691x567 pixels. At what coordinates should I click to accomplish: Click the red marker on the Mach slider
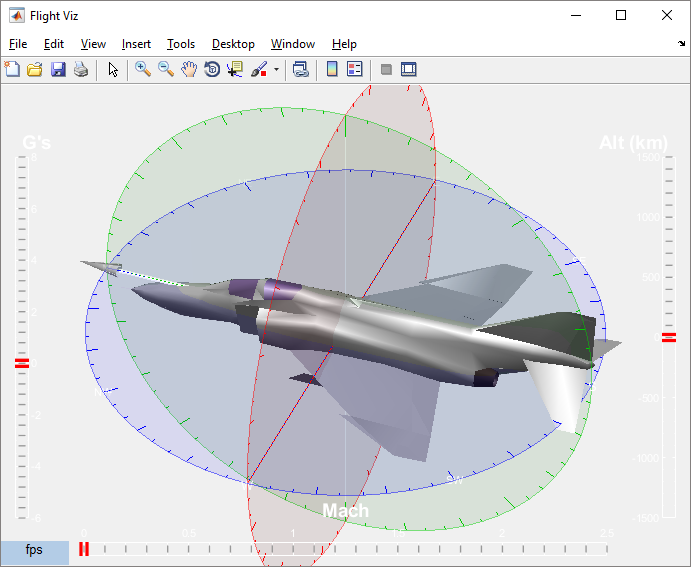(x=84, y=549)
